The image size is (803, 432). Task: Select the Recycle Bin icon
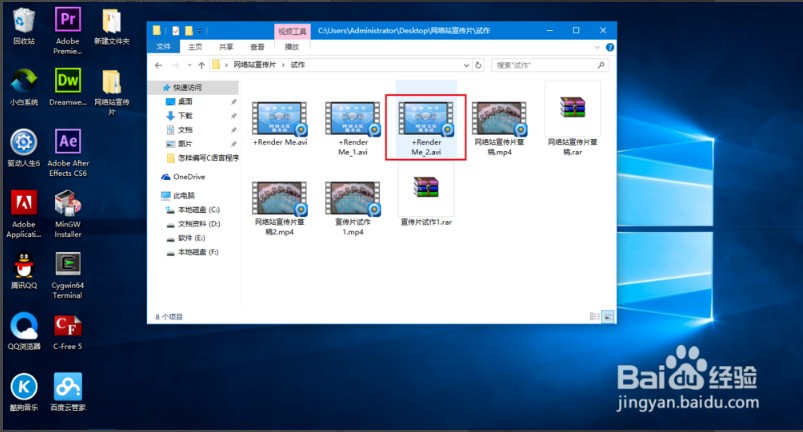pyautogui.click(x=24, y=22)
